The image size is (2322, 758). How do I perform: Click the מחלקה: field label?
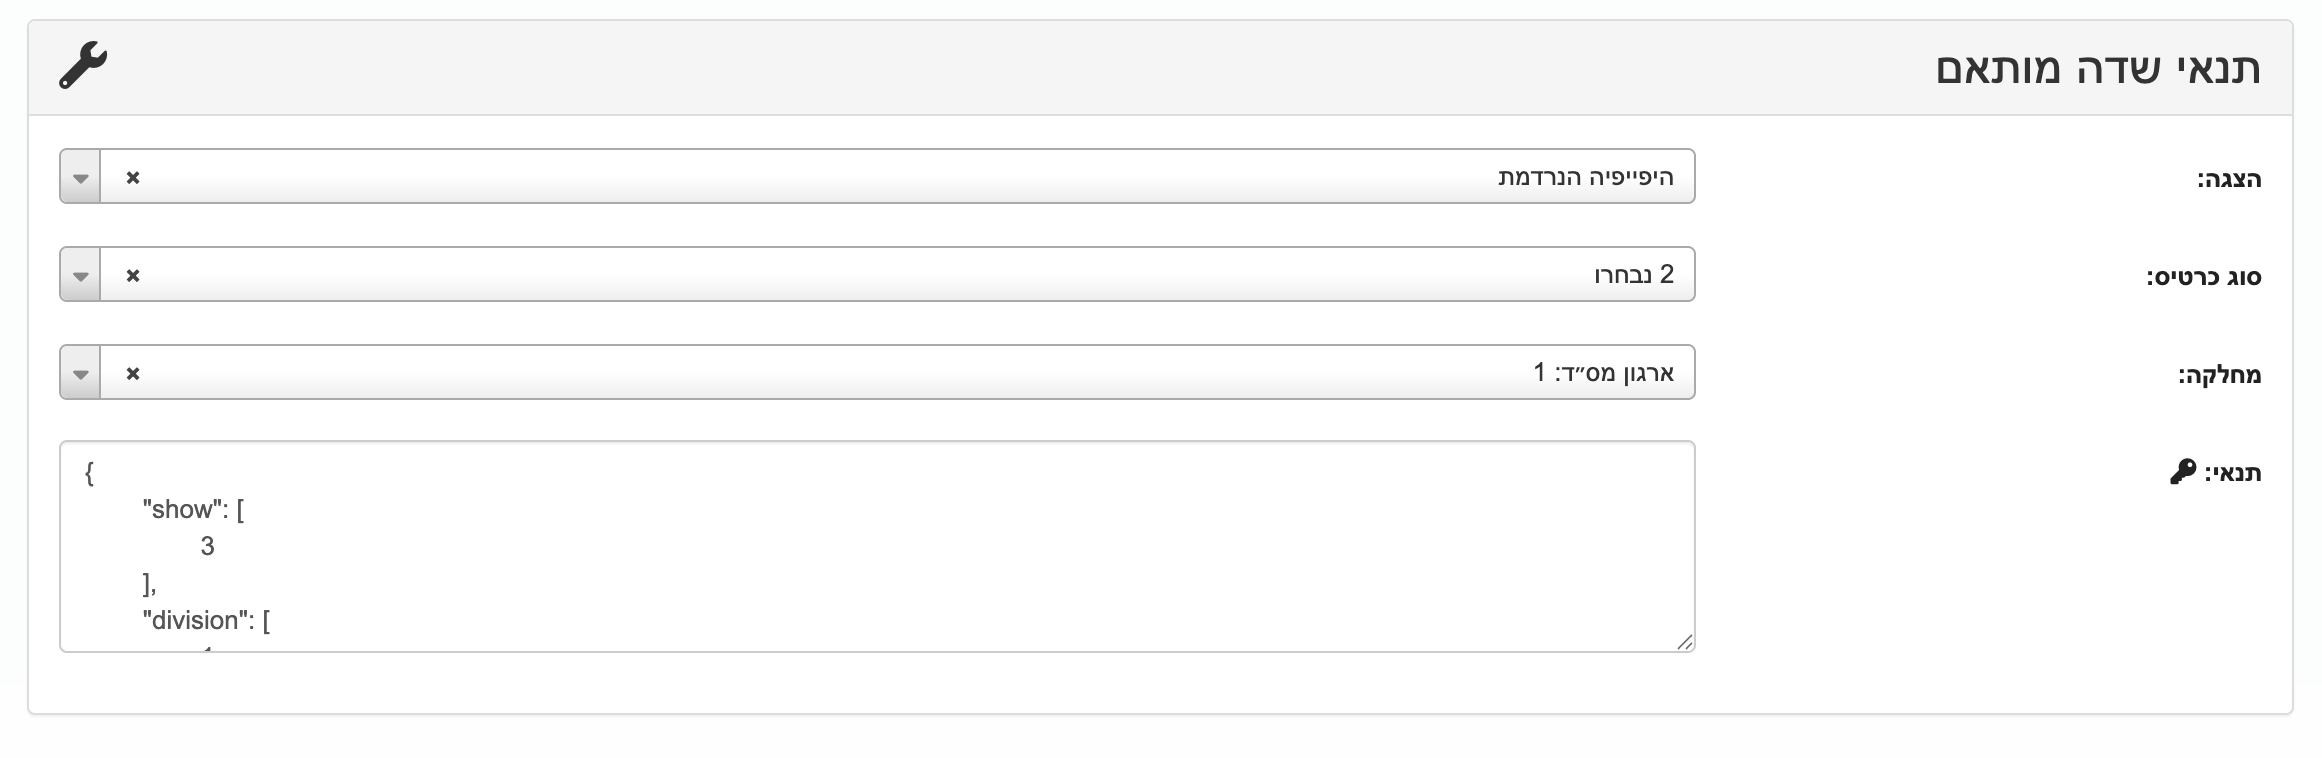tap(2220, 376)
